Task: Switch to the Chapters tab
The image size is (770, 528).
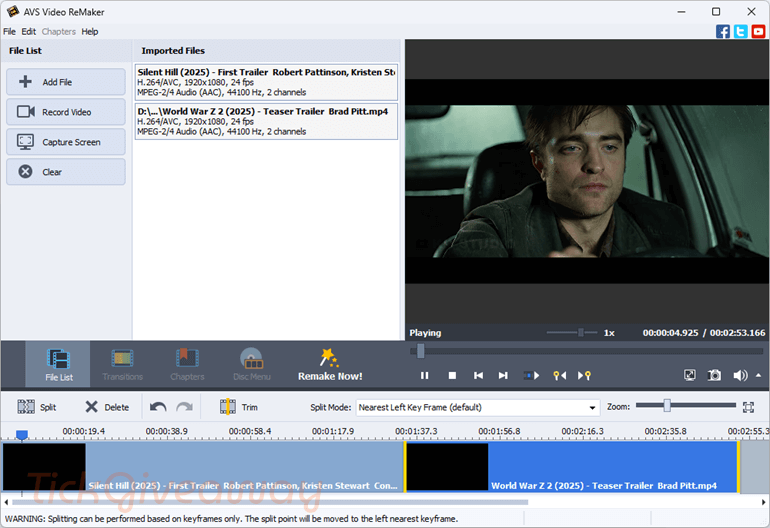Action: (x=187, y=364)
